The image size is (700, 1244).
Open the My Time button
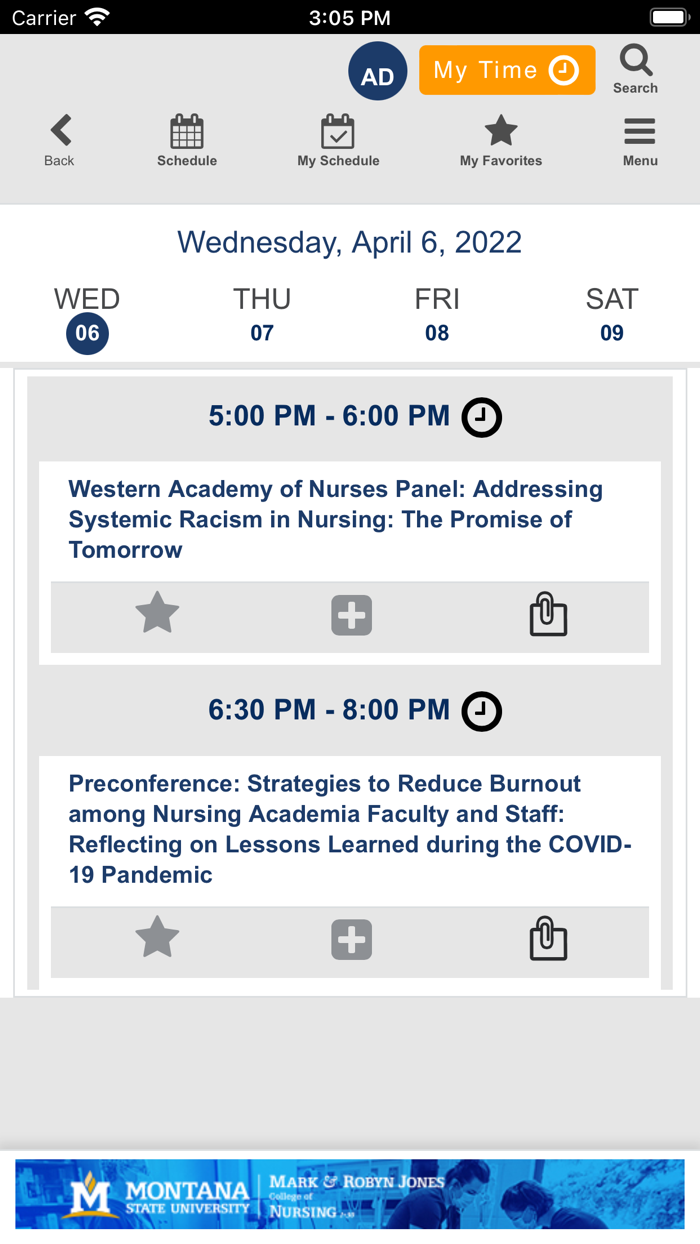507,70
